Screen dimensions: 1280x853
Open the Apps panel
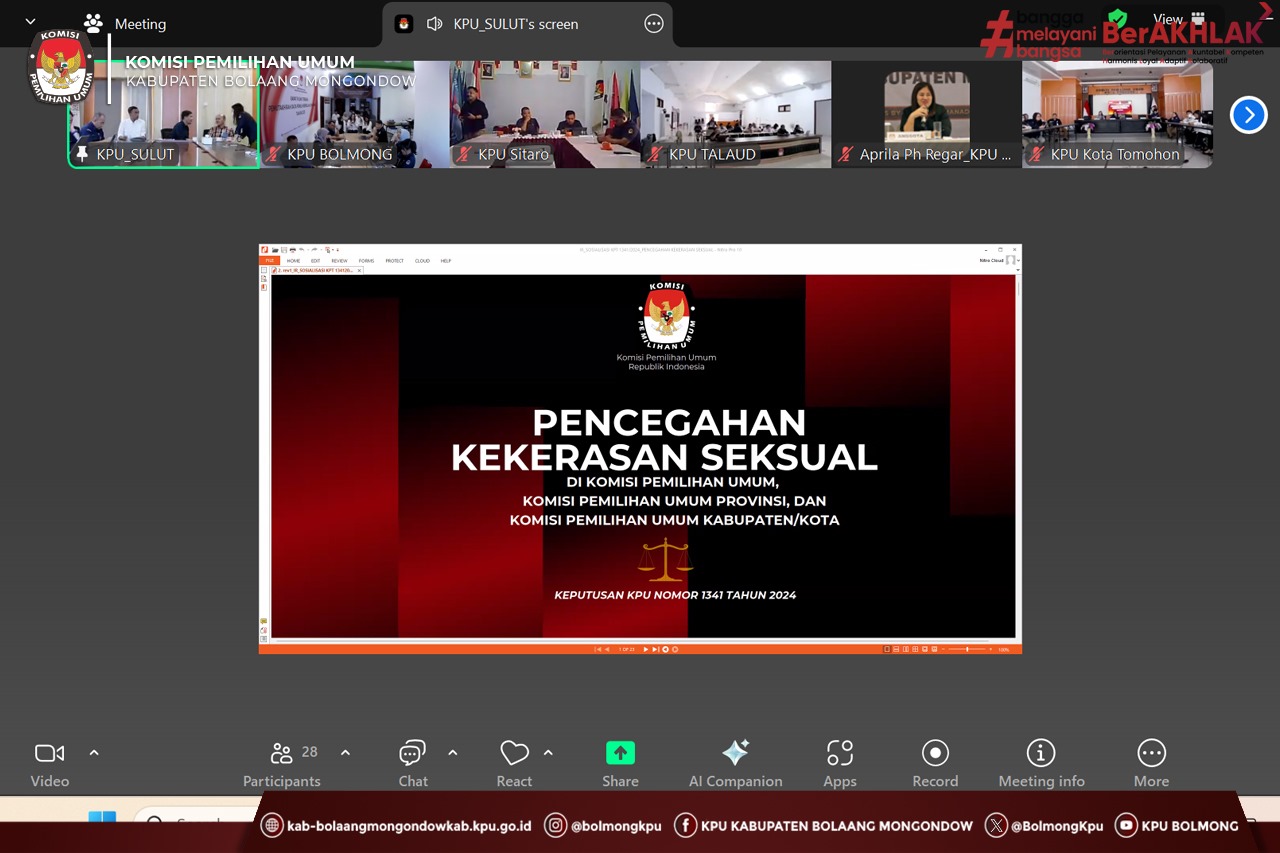point(839,764)
